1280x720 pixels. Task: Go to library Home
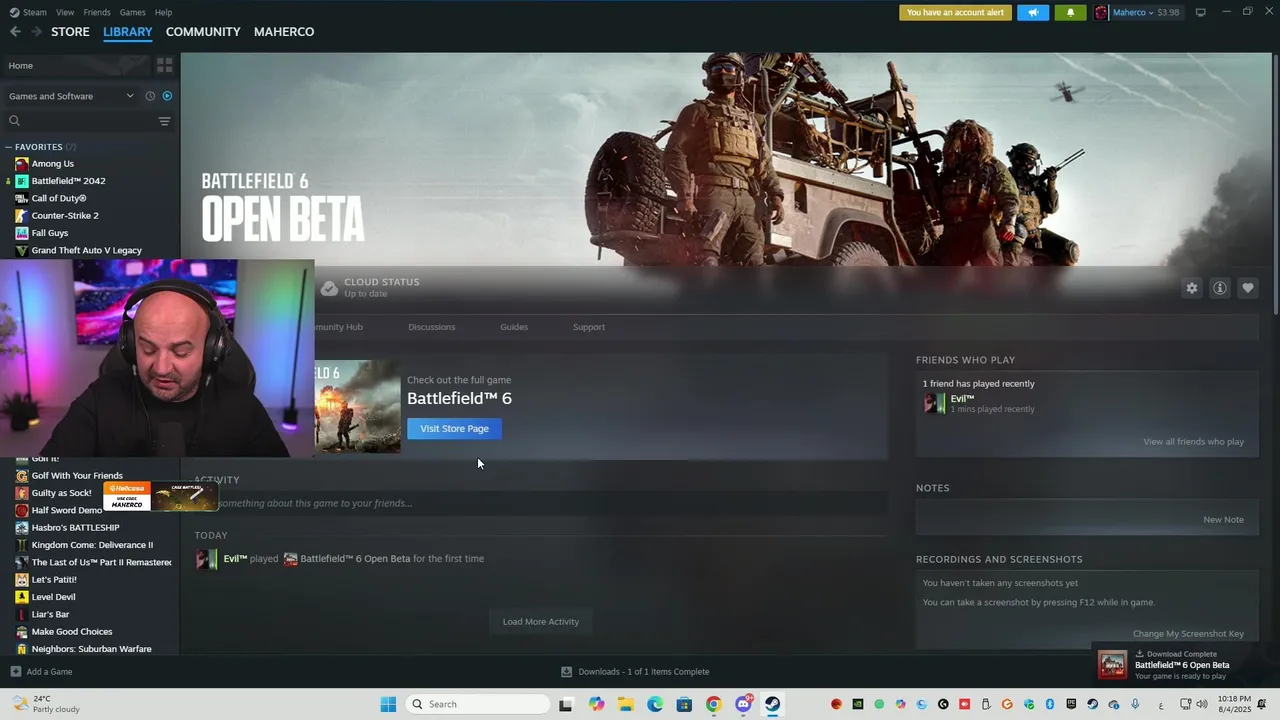[x=77, y=65]
